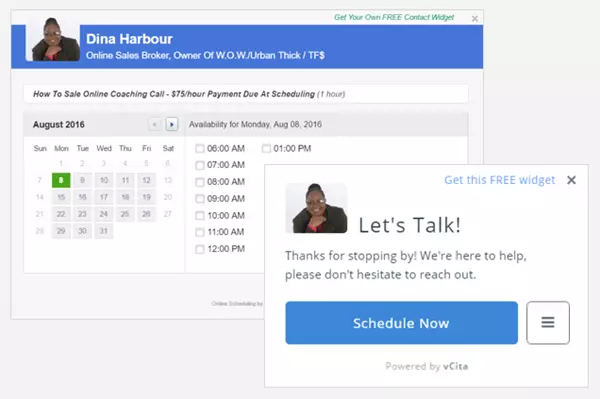
Task: Select August 22 on the calendar
Action: (x=61, y=214)
